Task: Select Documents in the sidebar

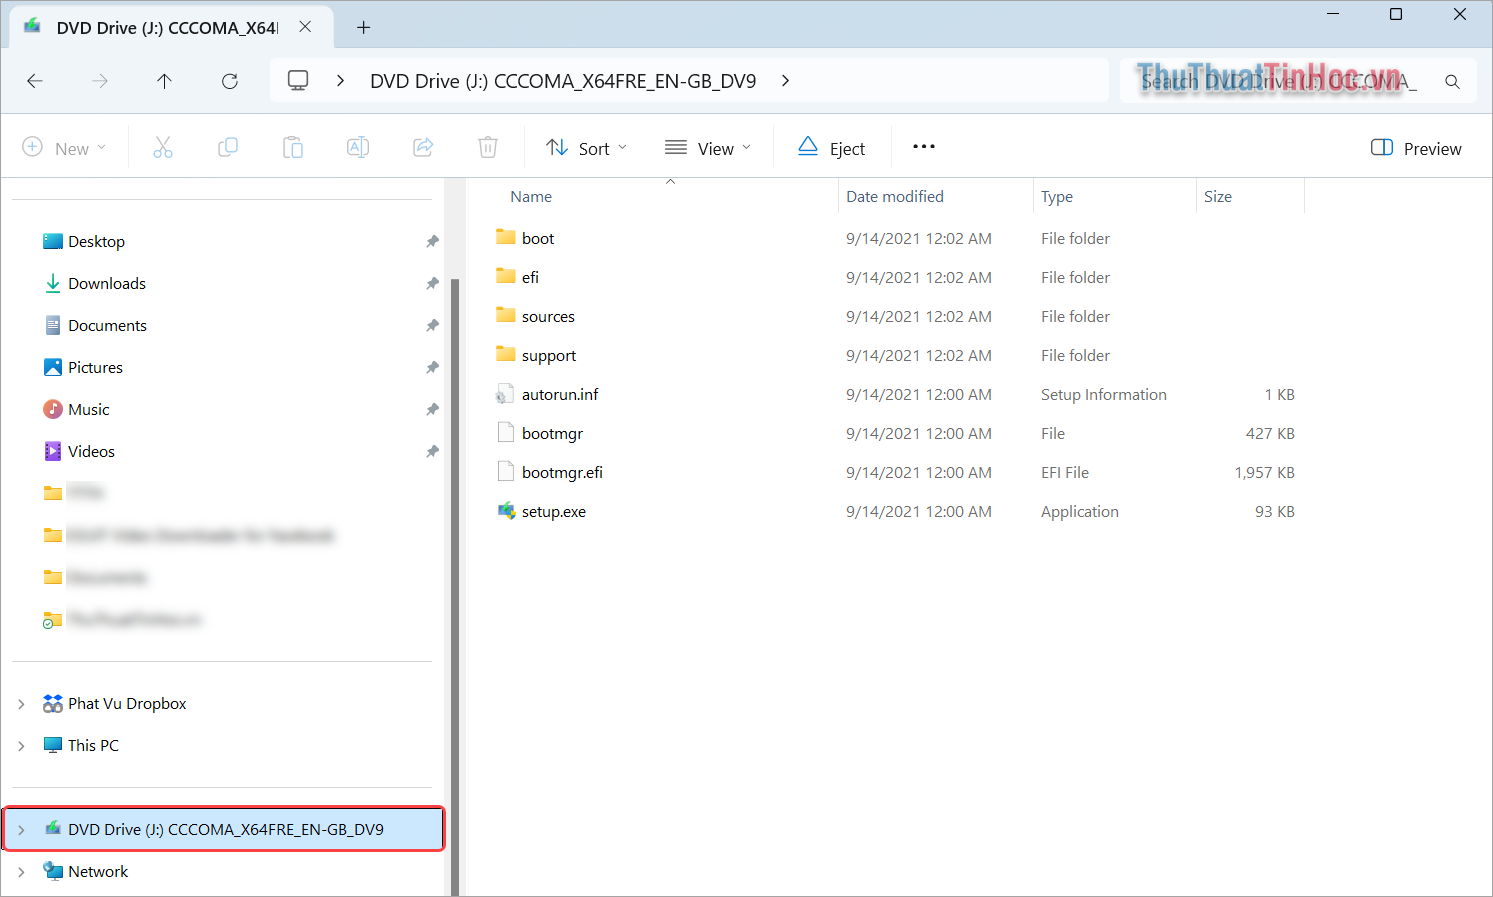Action: [x=108, y=325]
